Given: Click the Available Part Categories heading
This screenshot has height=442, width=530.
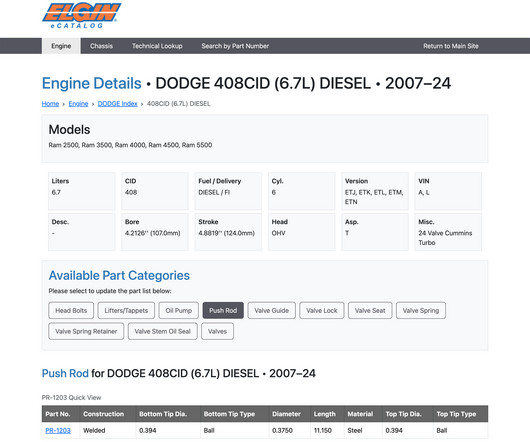Looking at the screenshot, I should click(119, 275).
